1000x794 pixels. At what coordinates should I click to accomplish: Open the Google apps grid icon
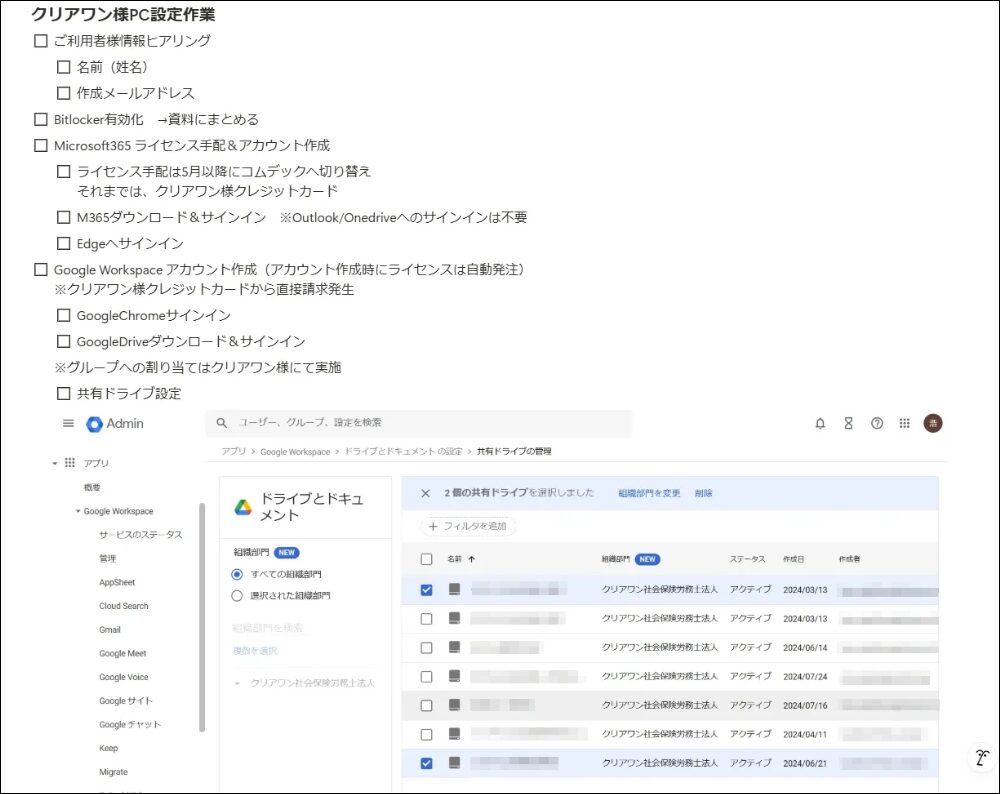(x=904, y=423)
